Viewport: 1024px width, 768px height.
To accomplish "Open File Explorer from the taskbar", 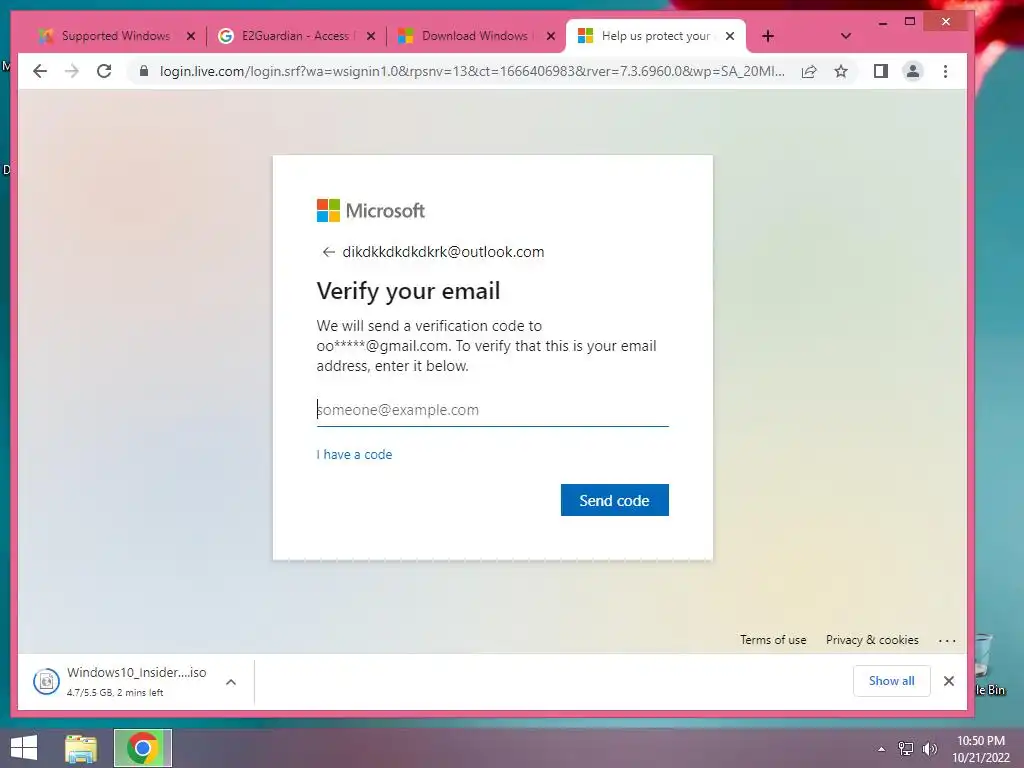I will pyautogui.click(x=81, y=748).
